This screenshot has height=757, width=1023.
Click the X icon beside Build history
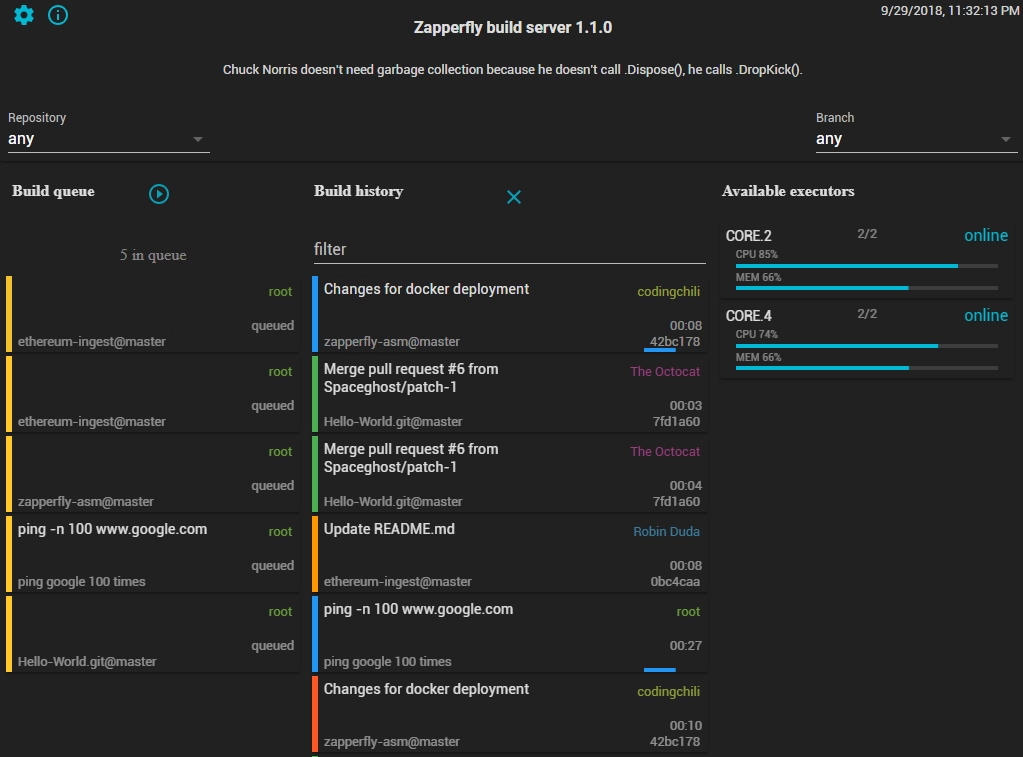[514, 197]
